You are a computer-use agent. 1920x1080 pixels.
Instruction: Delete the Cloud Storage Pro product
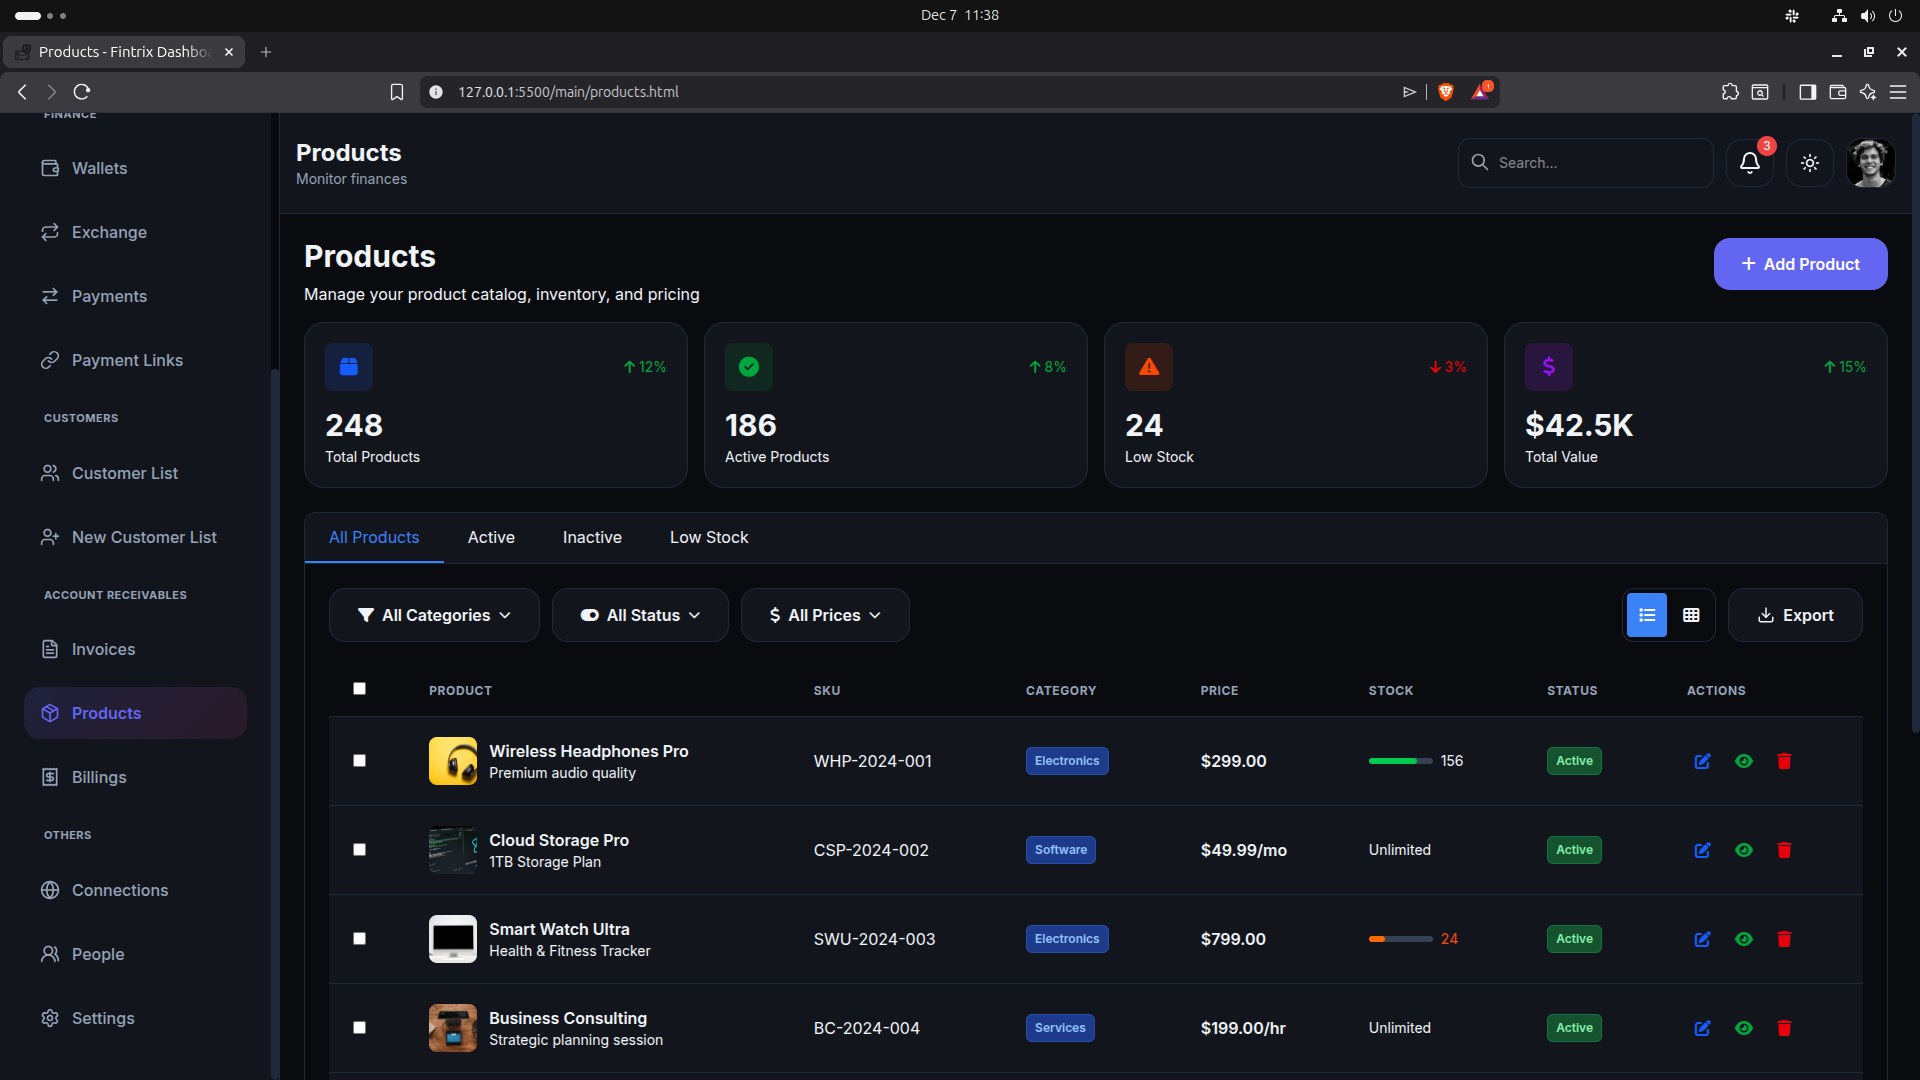[x=1783, y=850]
